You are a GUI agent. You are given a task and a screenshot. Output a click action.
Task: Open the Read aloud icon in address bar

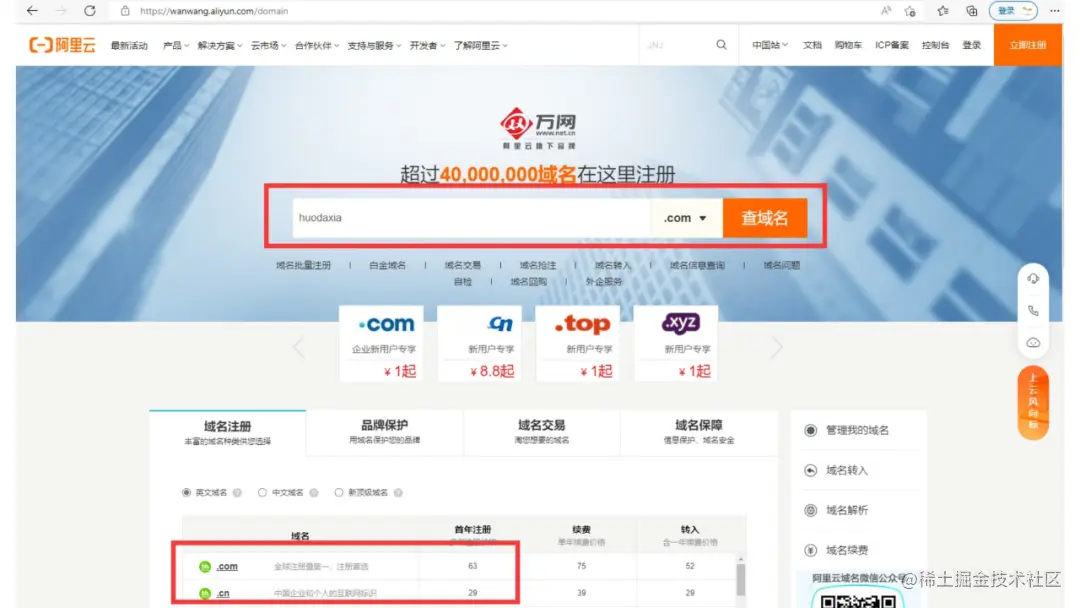(886, 11)
